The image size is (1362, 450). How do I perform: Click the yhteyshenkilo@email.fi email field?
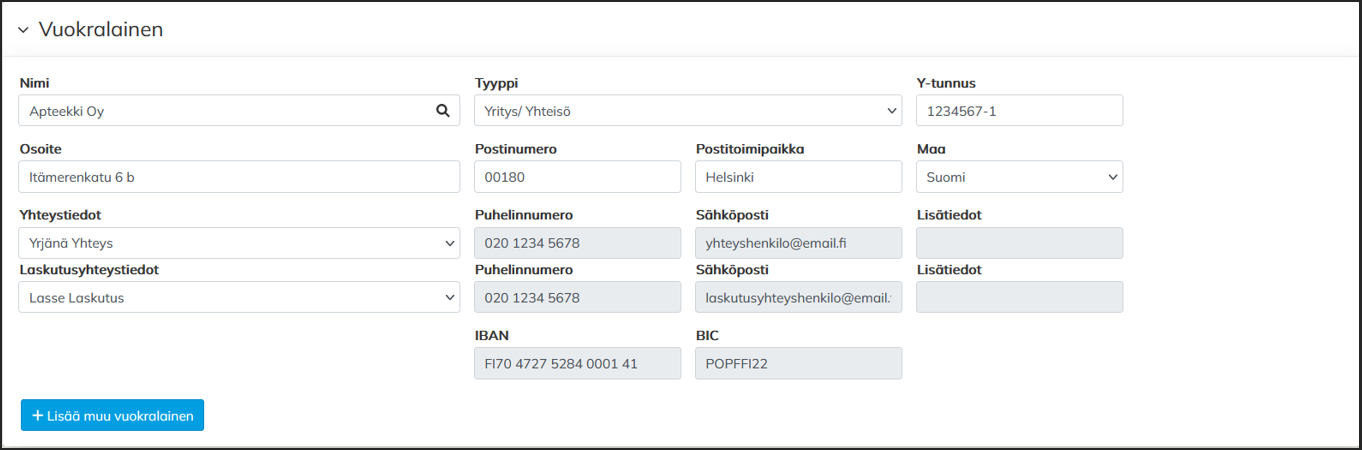798,243
